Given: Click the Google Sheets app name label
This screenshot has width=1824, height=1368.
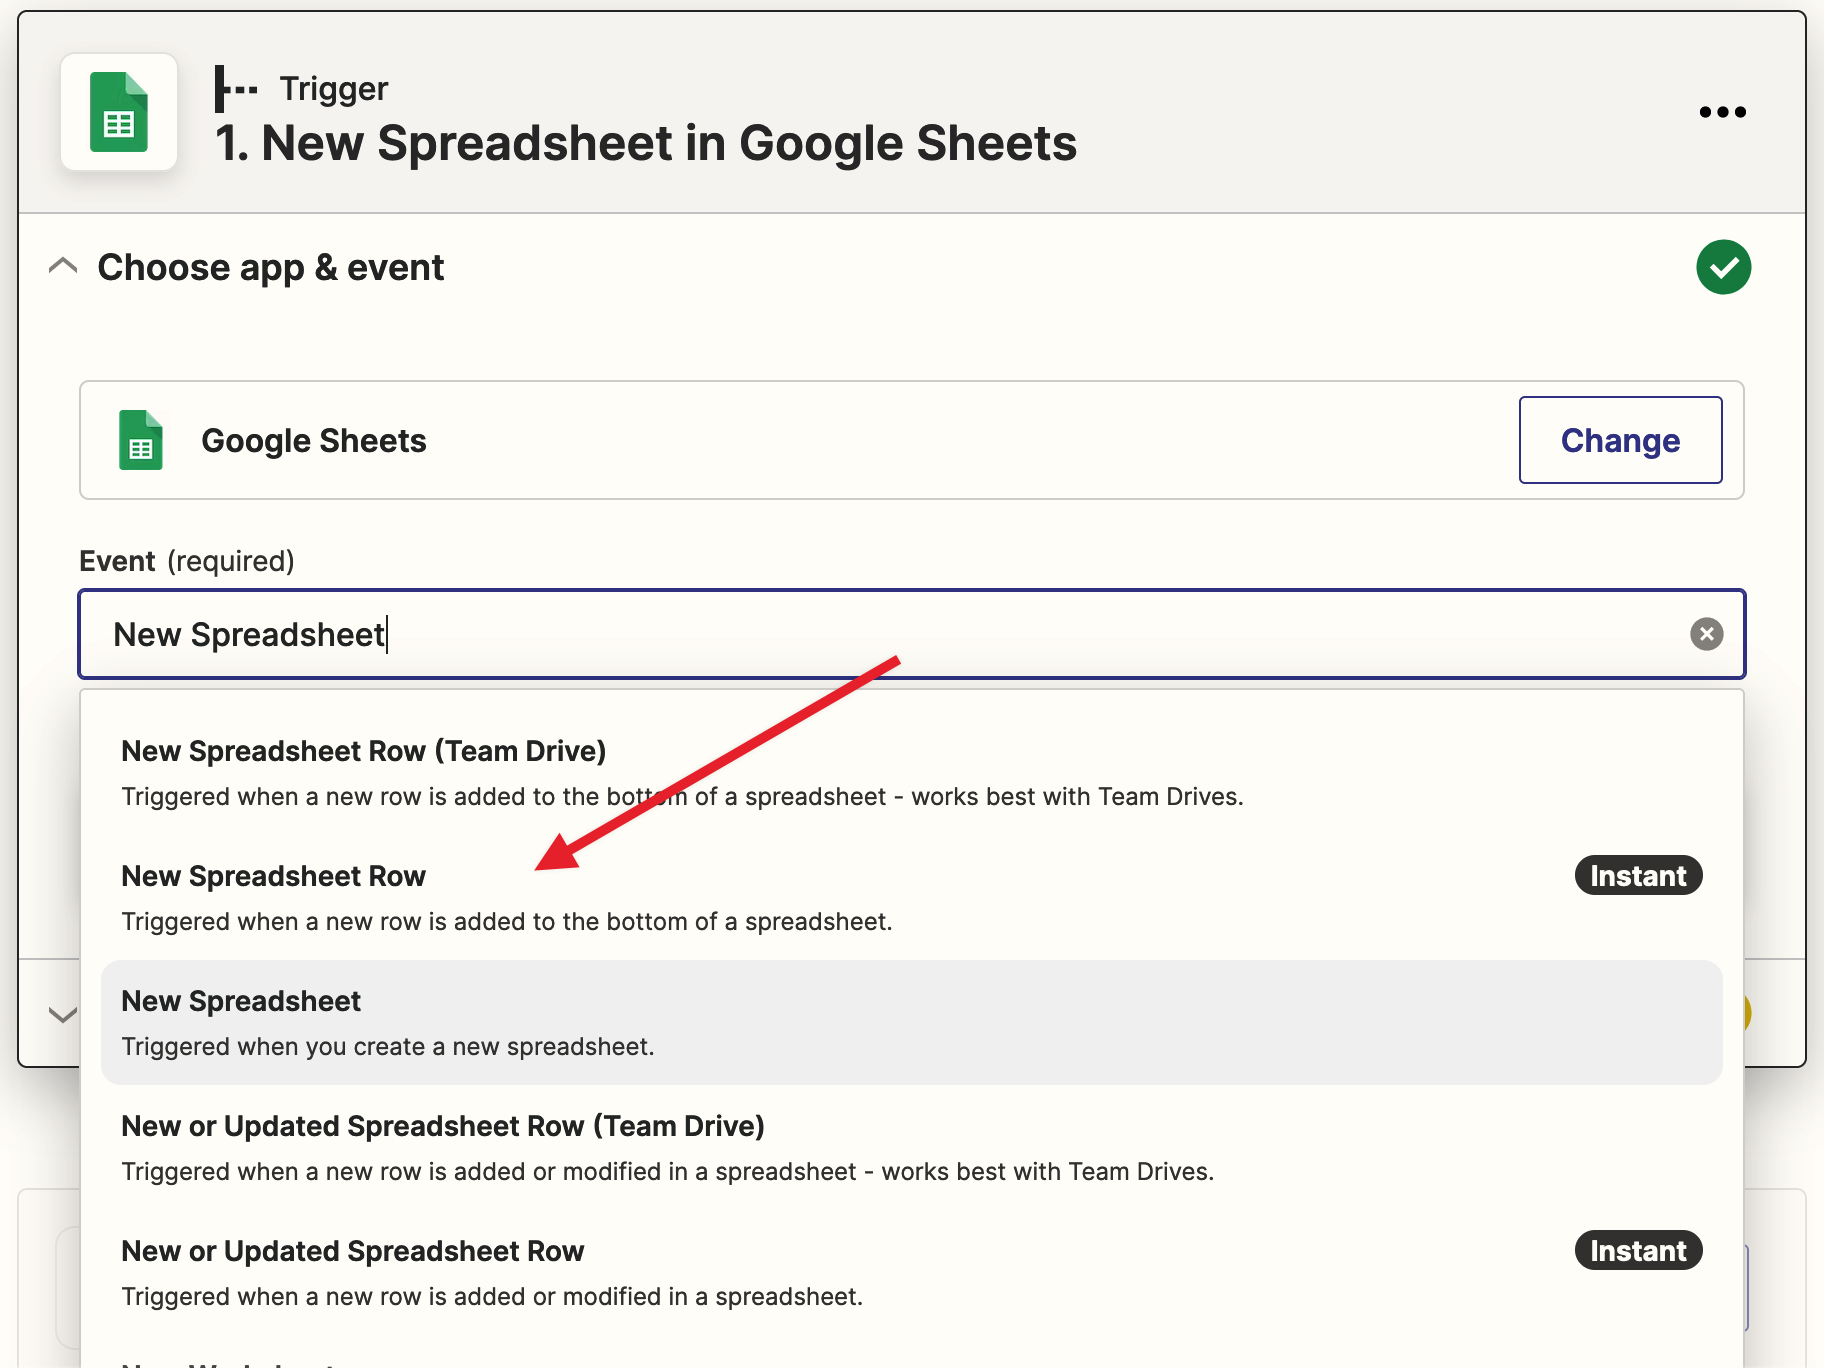Looking at the screenshot, I should point(314,441).
